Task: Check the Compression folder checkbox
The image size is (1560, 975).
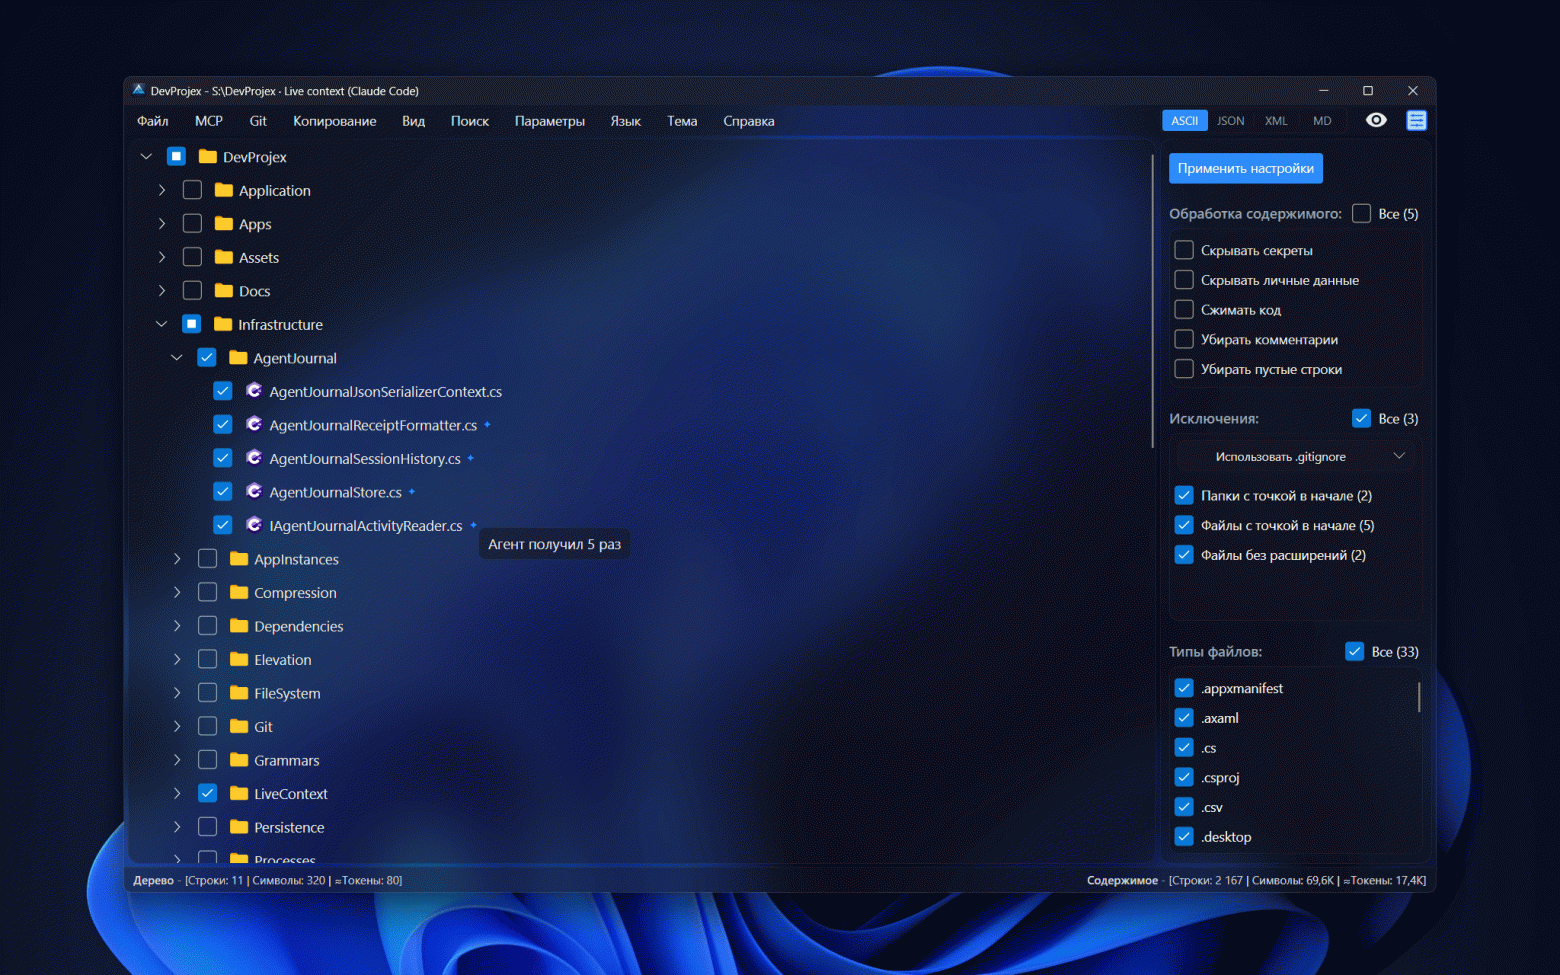Action: point(207,592)
